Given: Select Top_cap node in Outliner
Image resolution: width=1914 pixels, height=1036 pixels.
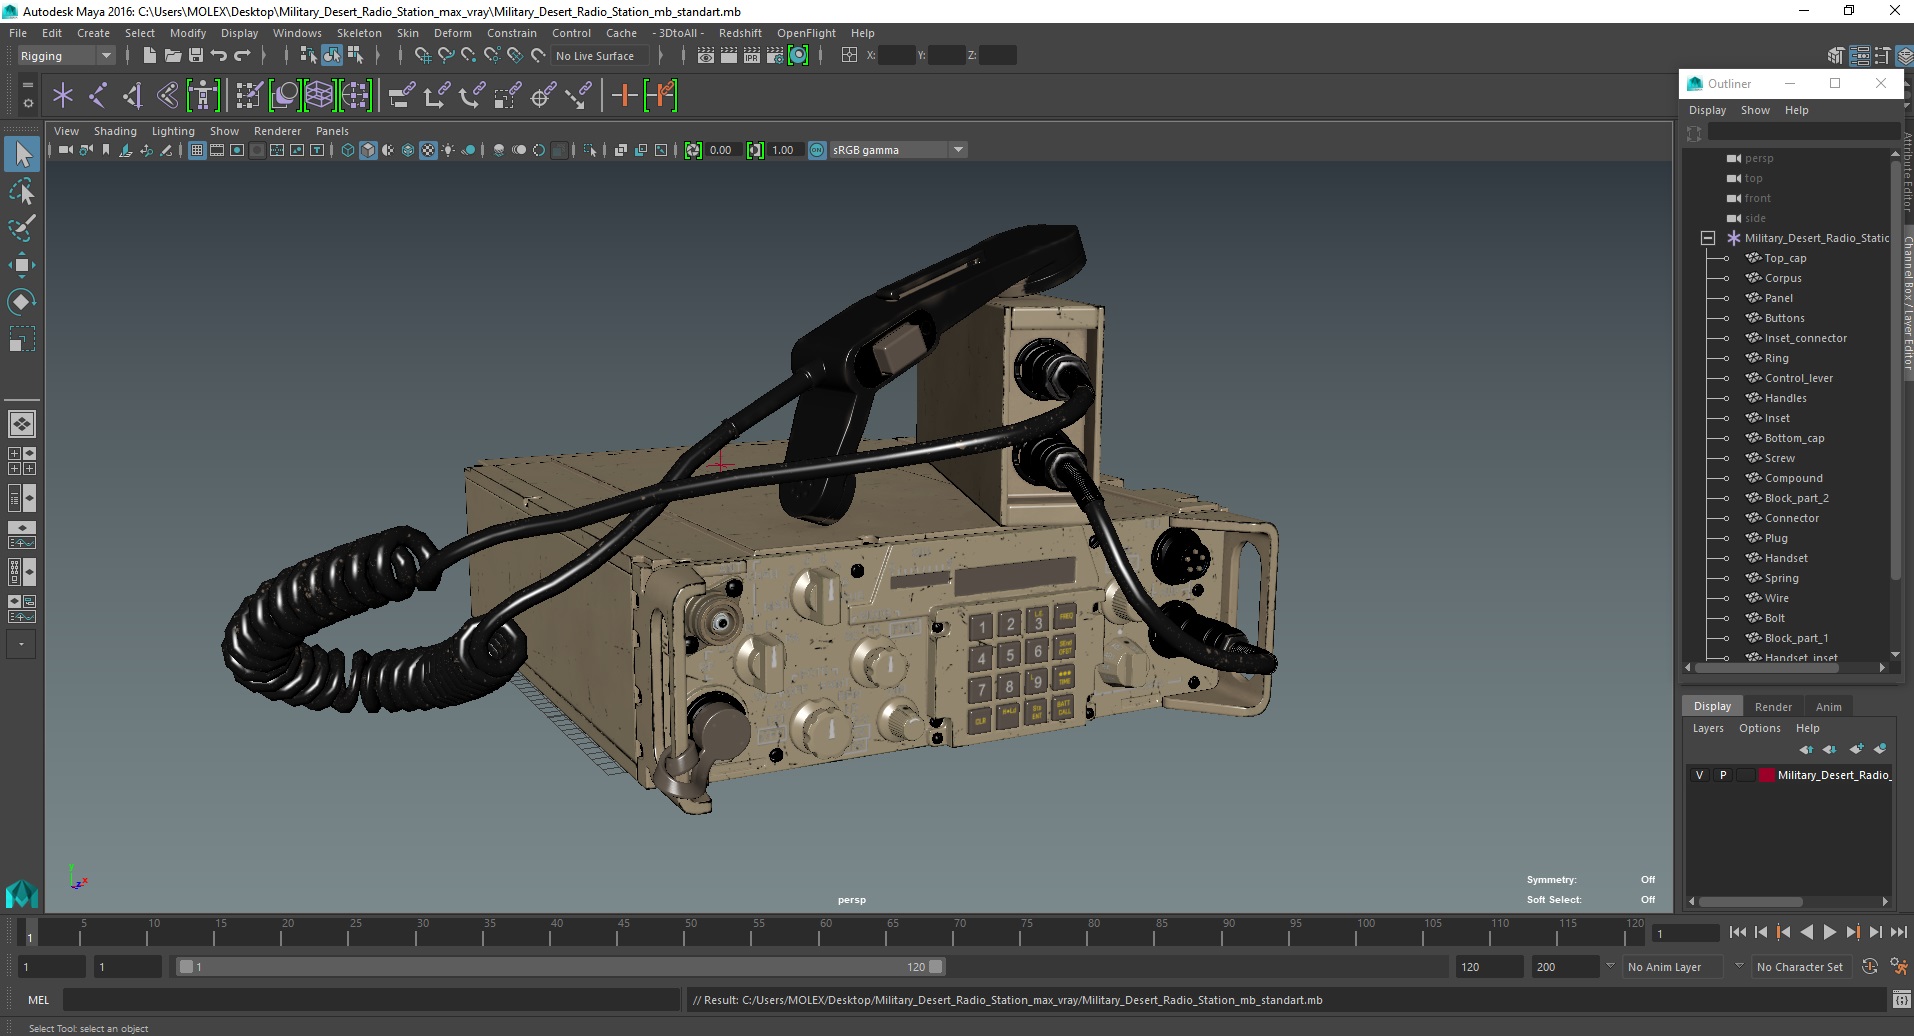Looking at the screenshot, I should tap(1785, 258).
